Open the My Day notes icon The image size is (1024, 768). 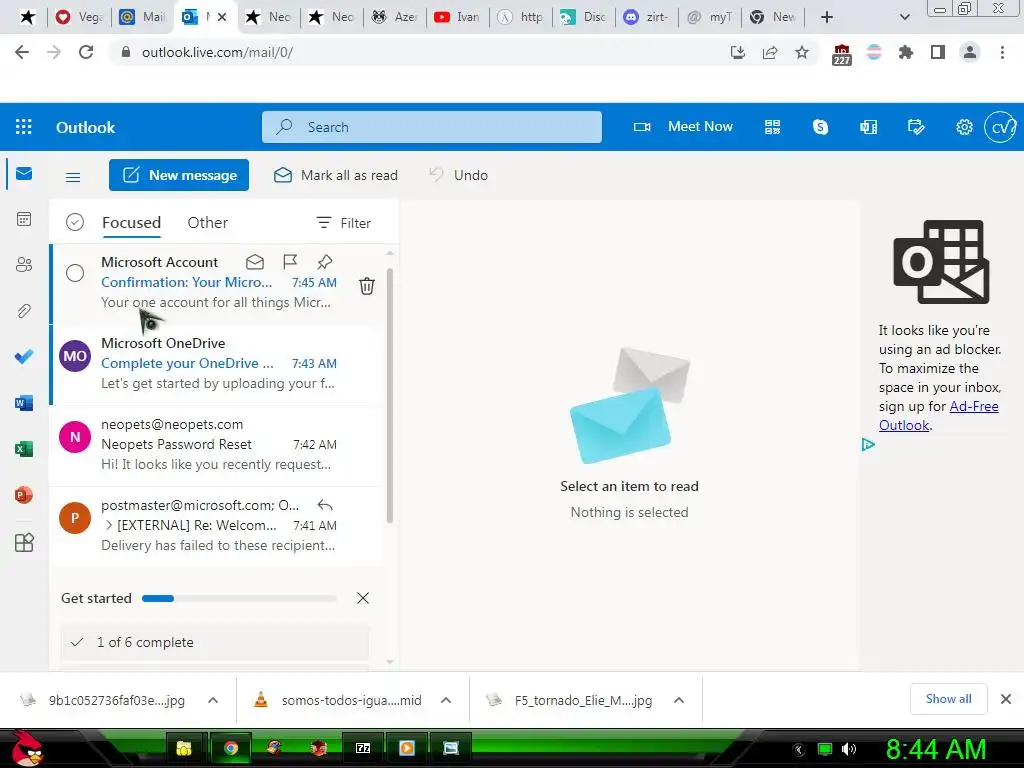[916, 127]
